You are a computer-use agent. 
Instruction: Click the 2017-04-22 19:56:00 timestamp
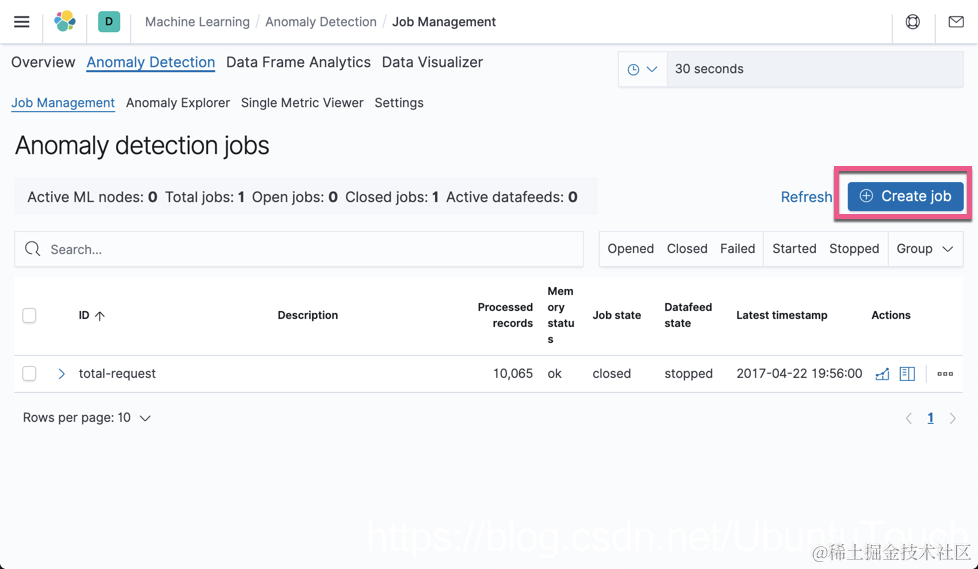(x=799, y=374)
